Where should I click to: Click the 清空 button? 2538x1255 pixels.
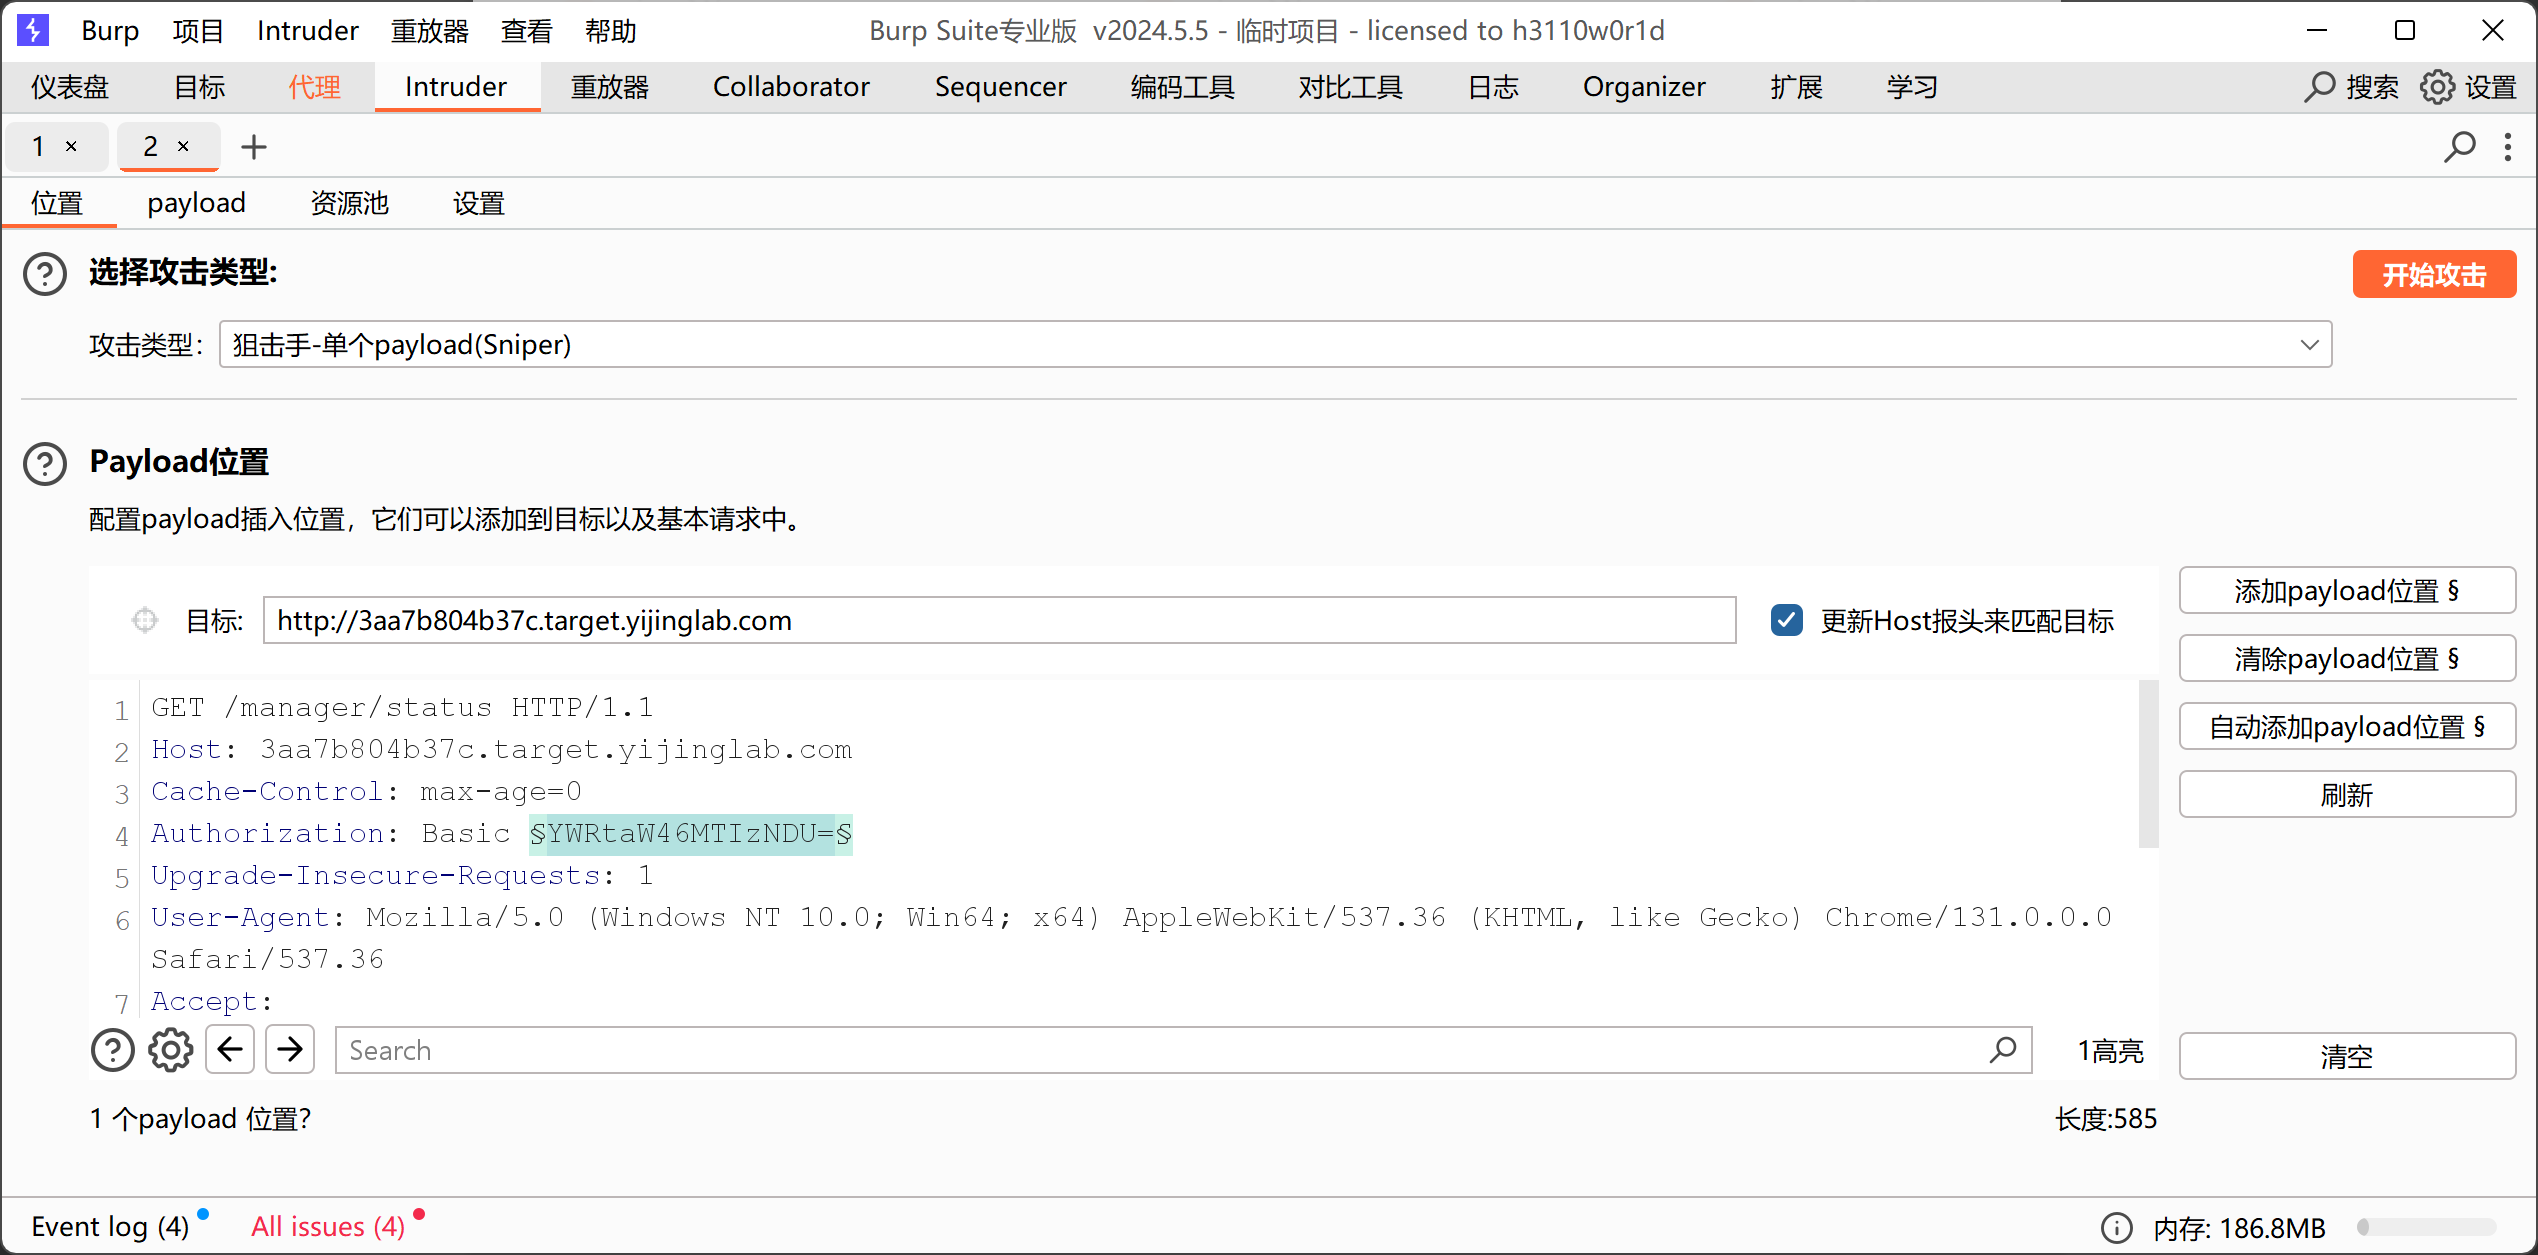(x=2347, y=1056)
